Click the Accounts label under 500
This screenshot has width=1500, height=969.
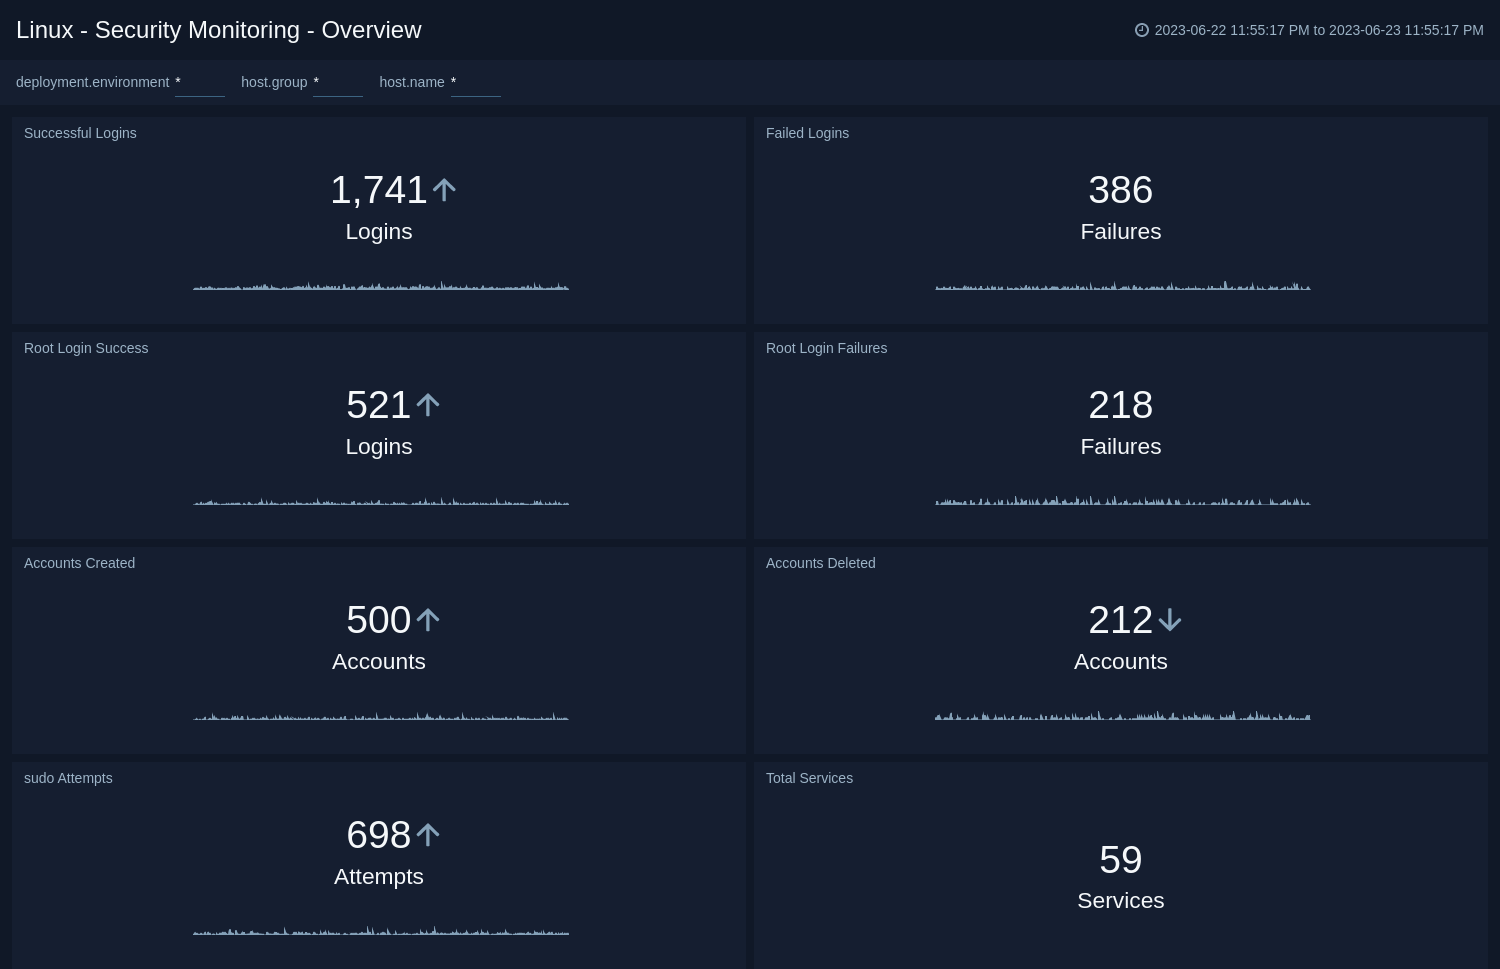[379, 661]
